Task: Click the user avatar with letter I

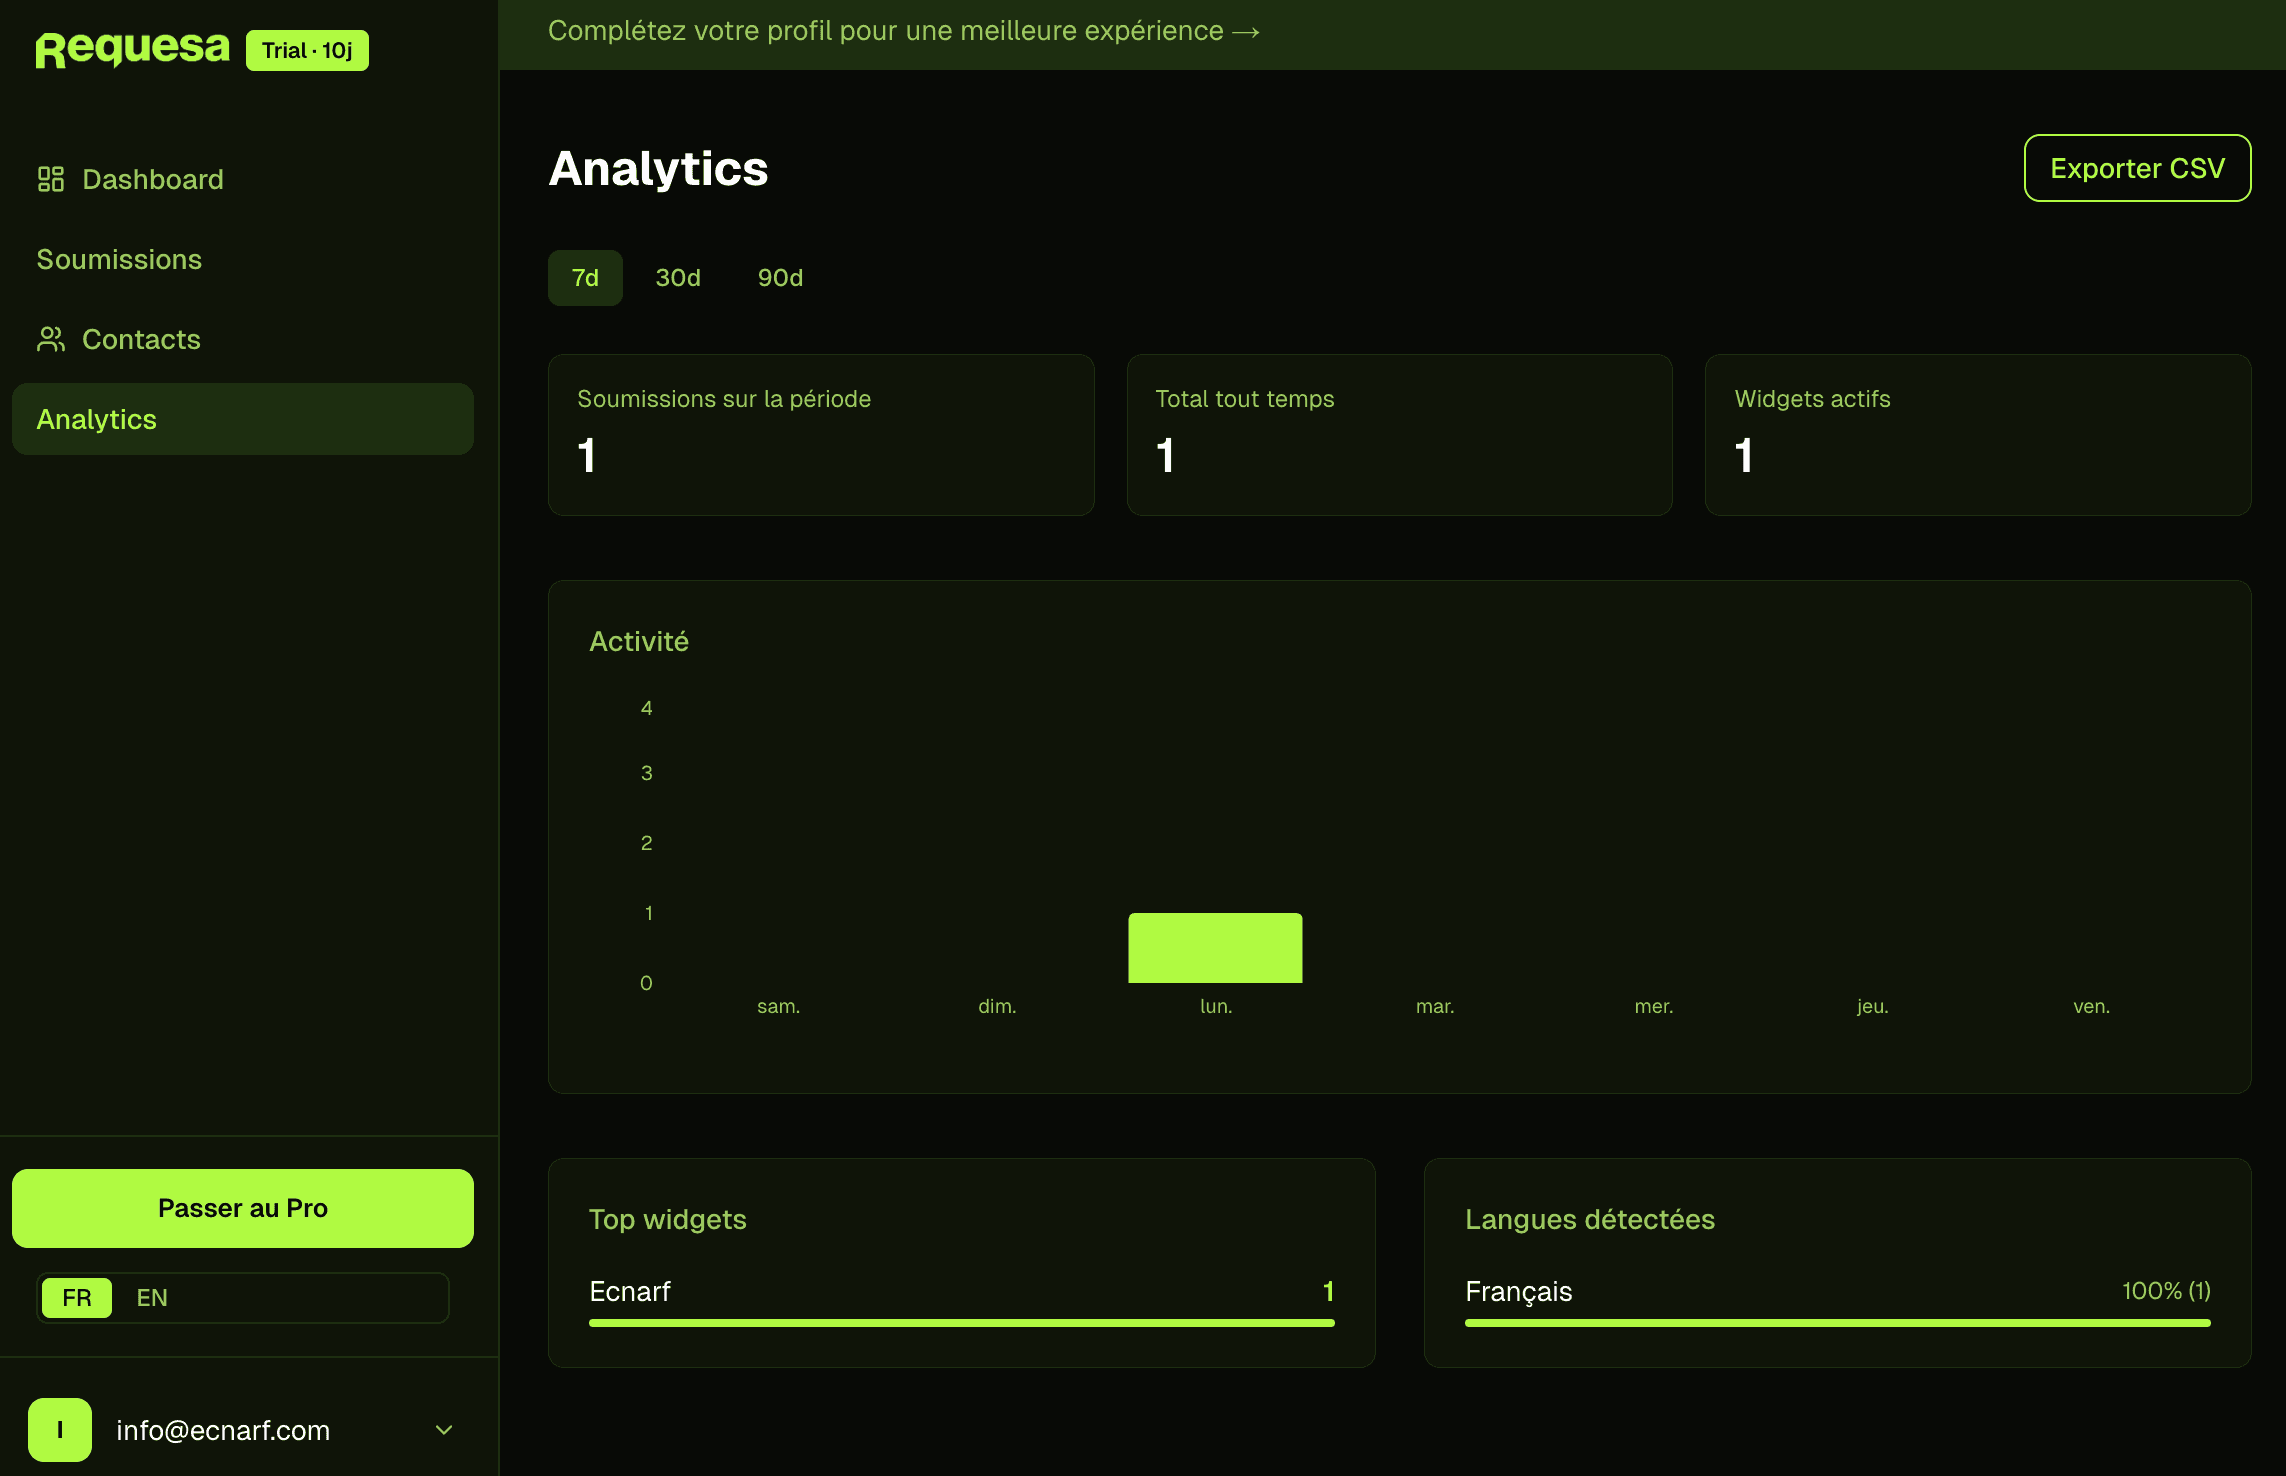Action: [x=60, y=1430]
